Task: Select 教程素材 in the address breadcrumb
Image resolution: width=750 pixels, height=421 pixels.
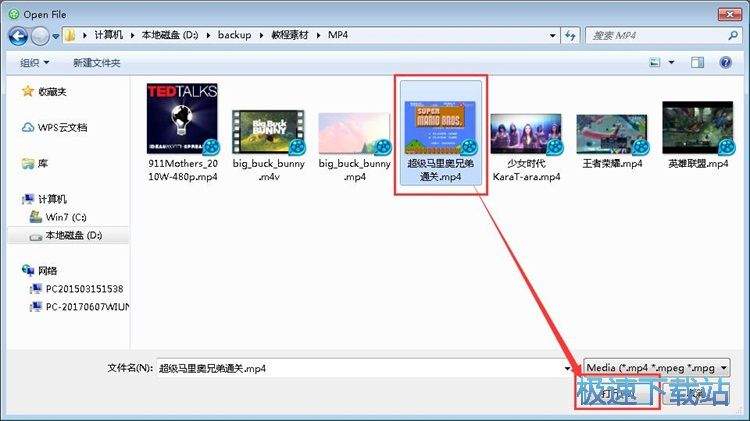Action: tap(290, 35)
